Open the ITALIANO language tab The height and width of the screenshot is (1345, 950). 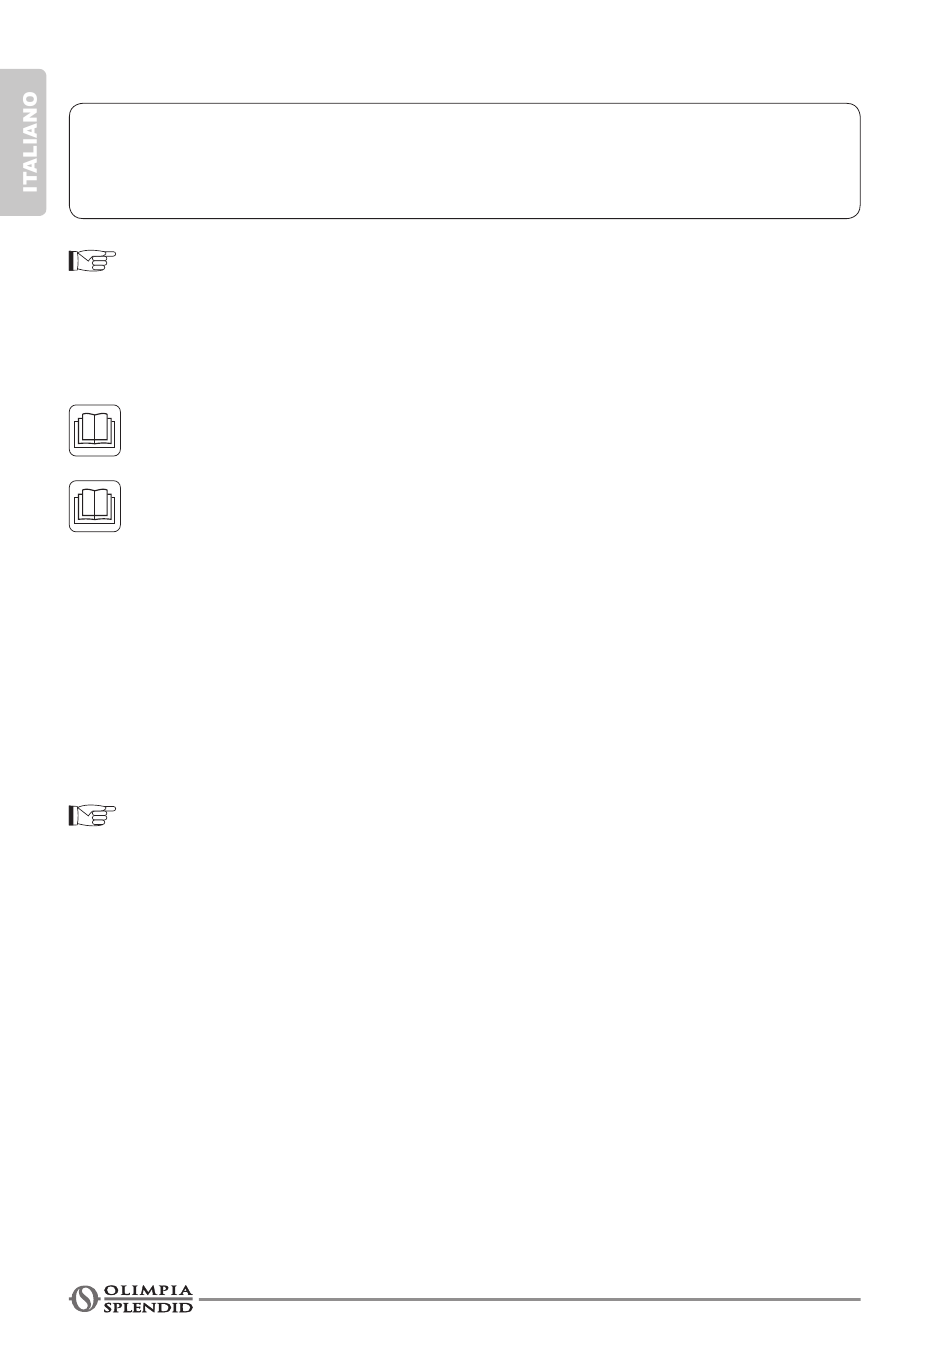pyautogui.click(x=24, y=143)
